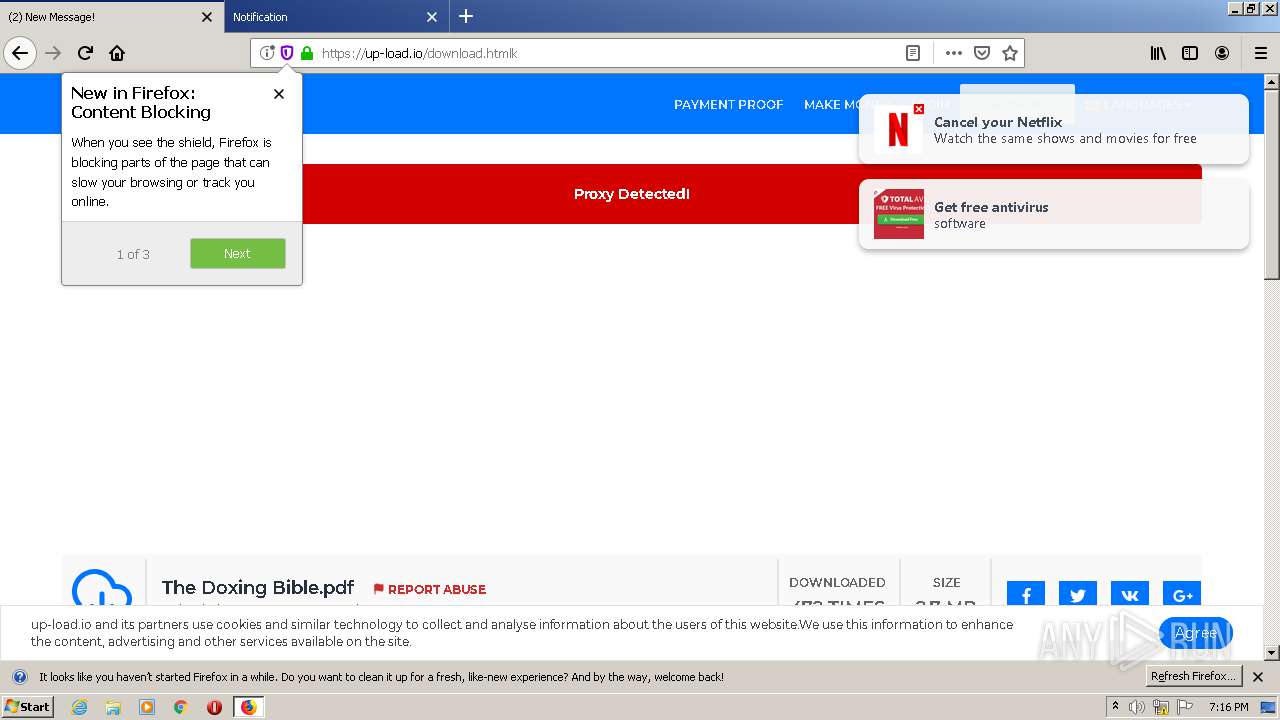Close Netflix ad with red X

tap(919, 109)
